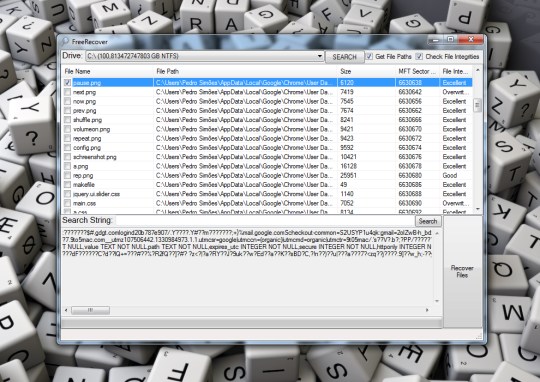Click preview horizontal scrollbar left arrow
540x382 pixels.
(x=66, y=310)
